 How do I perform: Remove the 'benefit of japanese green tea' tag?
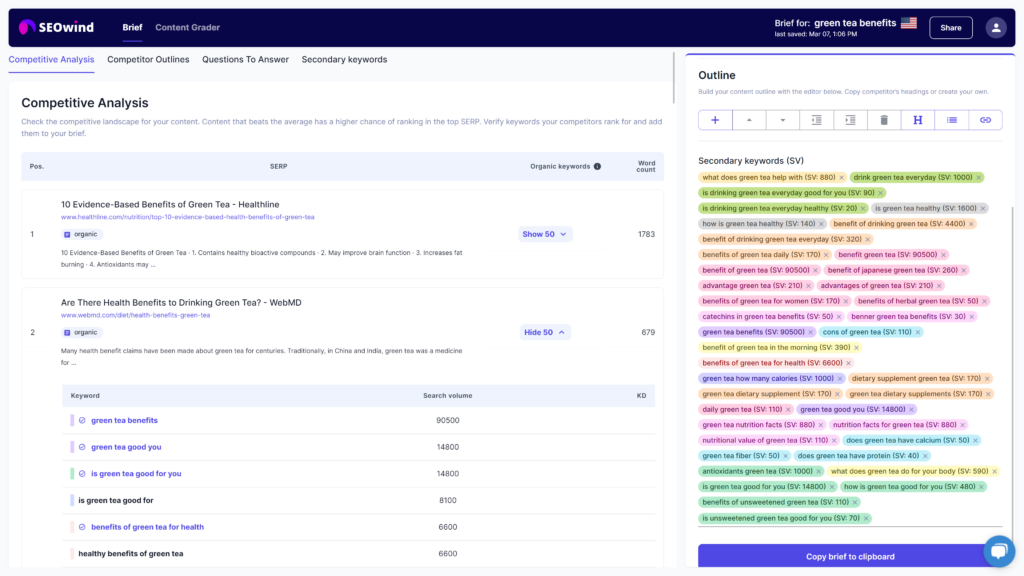pos(964,270)
